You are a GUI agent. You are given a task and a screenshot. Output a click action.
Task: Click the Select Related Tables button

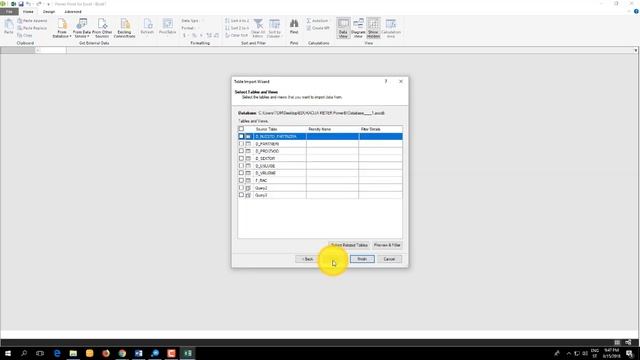pyautogui.click(x=349, y=245)
